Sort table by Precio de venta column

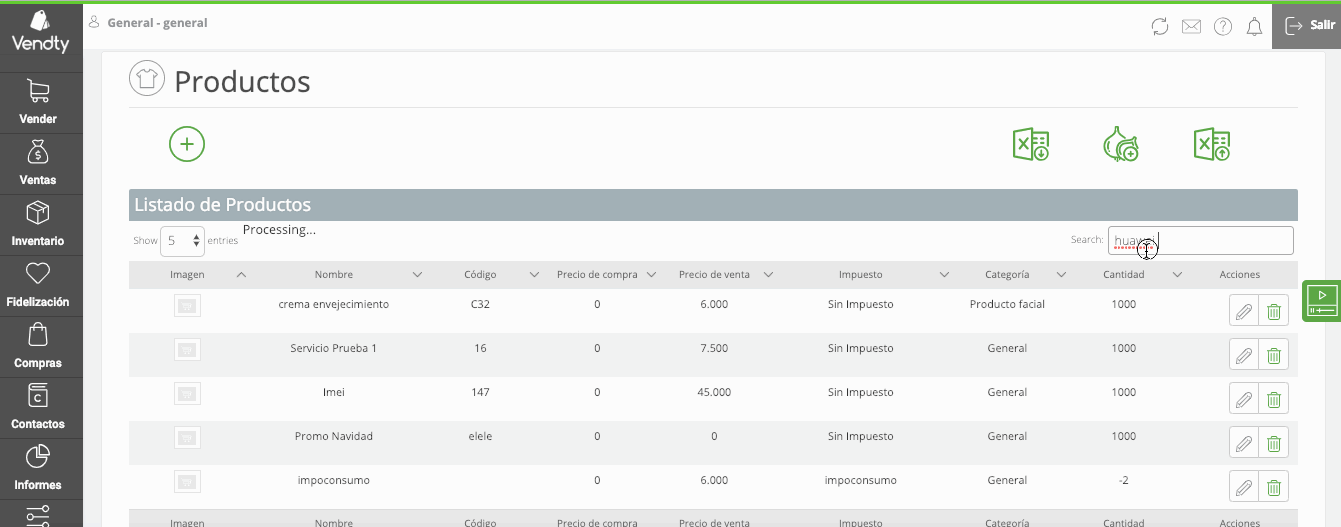pos(713,274)
